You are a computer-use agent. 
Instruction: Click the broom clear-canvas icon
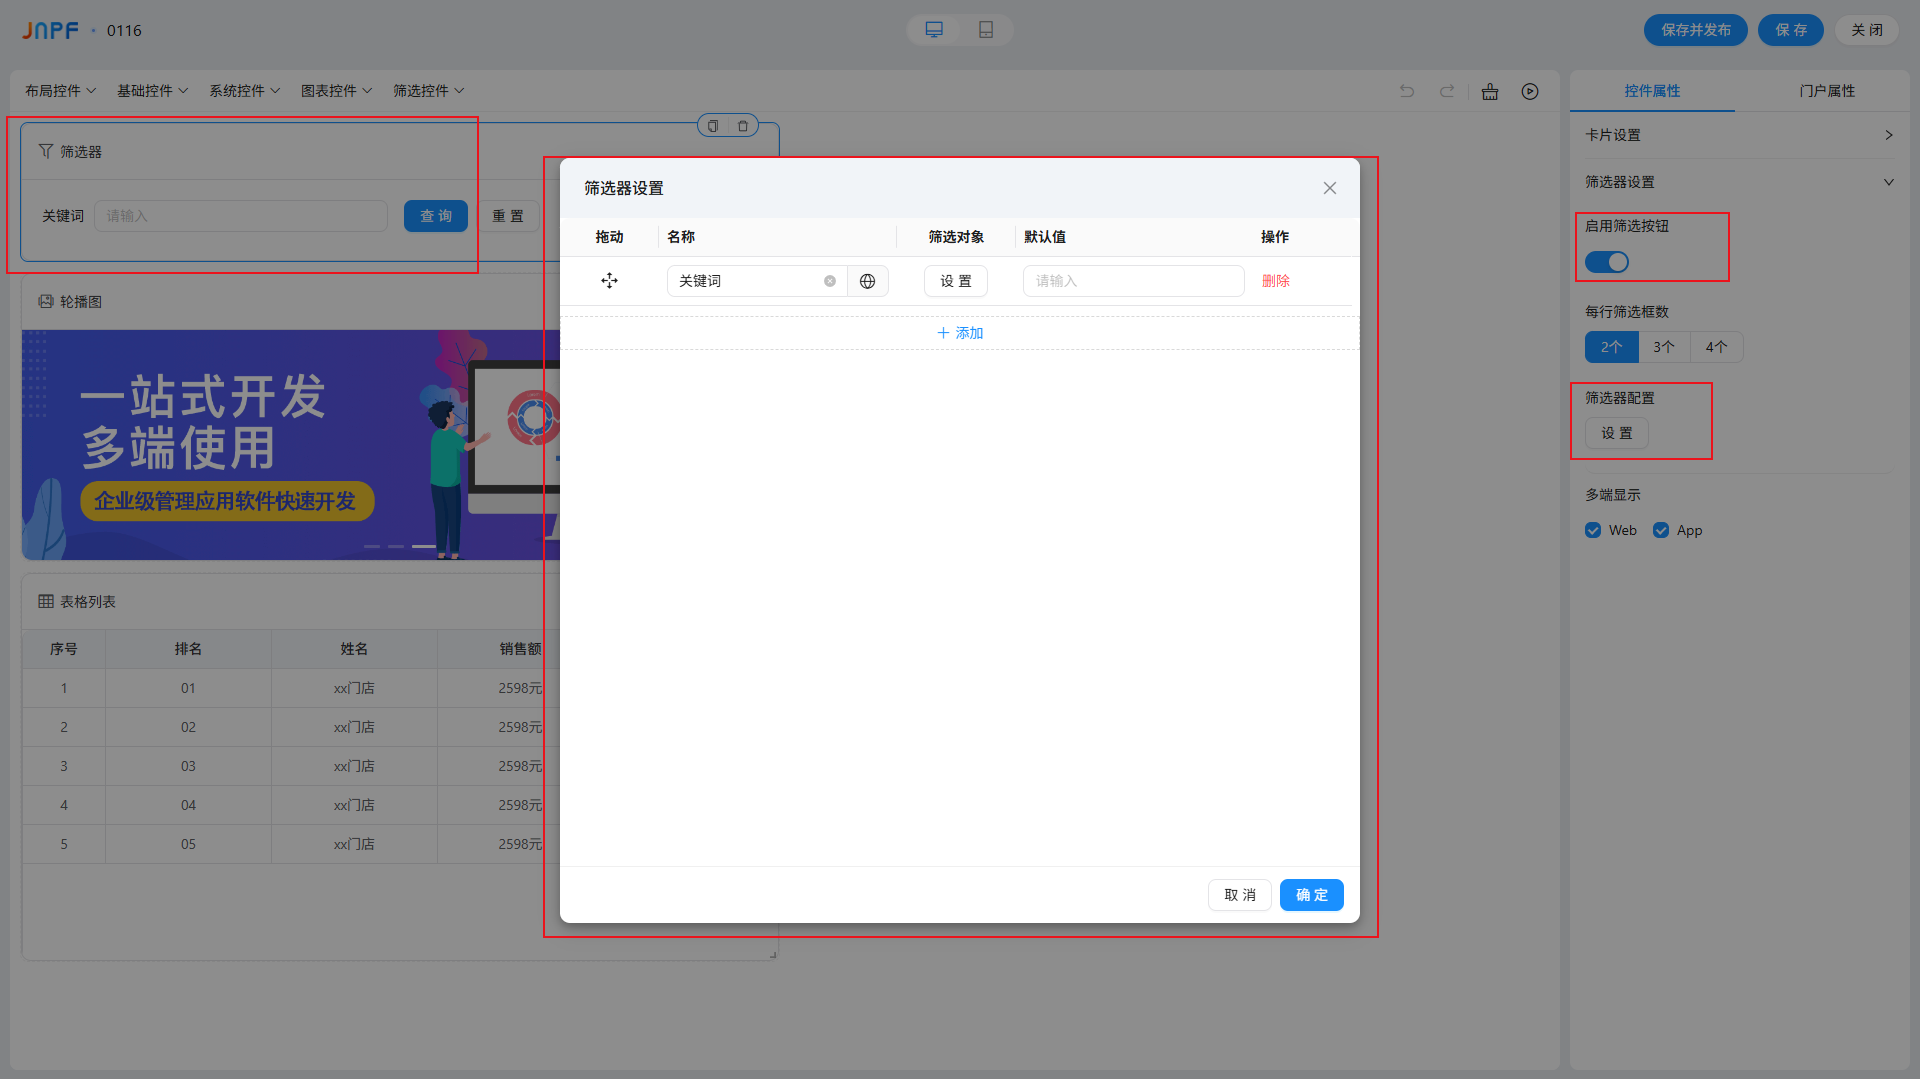[x=1490, y=91]
